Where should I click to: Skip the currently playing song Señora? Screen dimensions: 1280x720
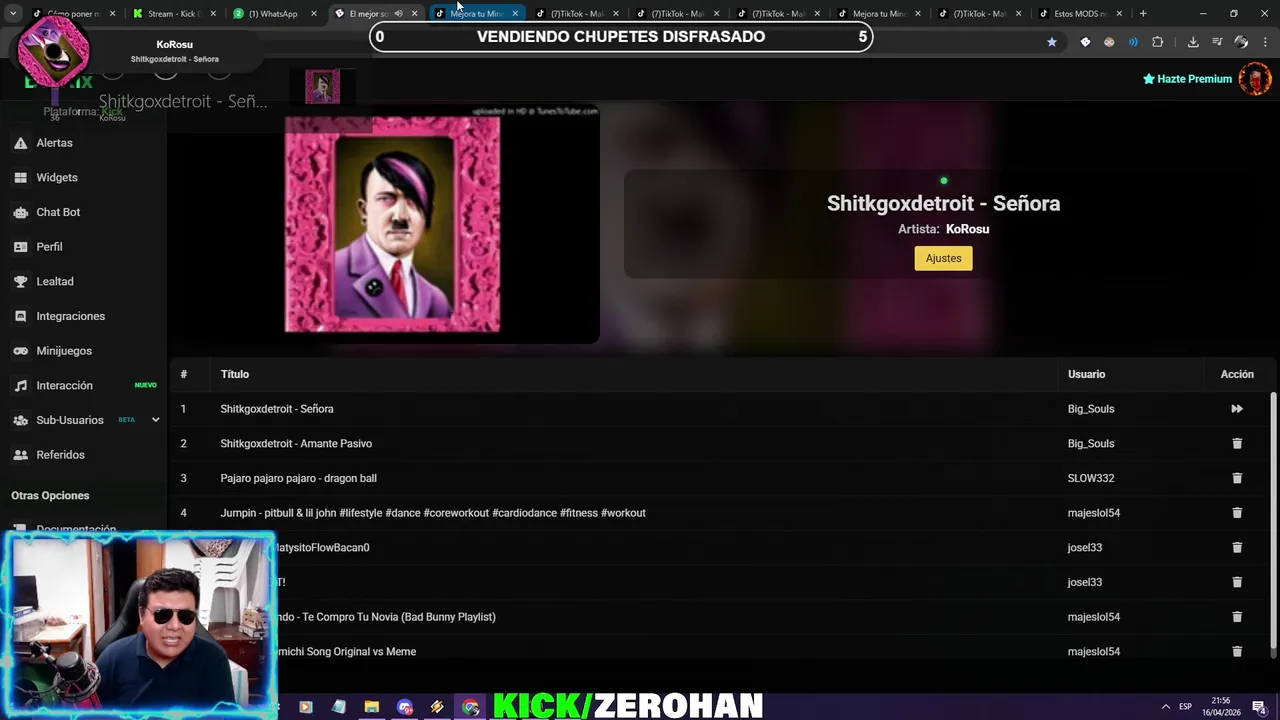pyautogui.click(x=1237, y=409)
